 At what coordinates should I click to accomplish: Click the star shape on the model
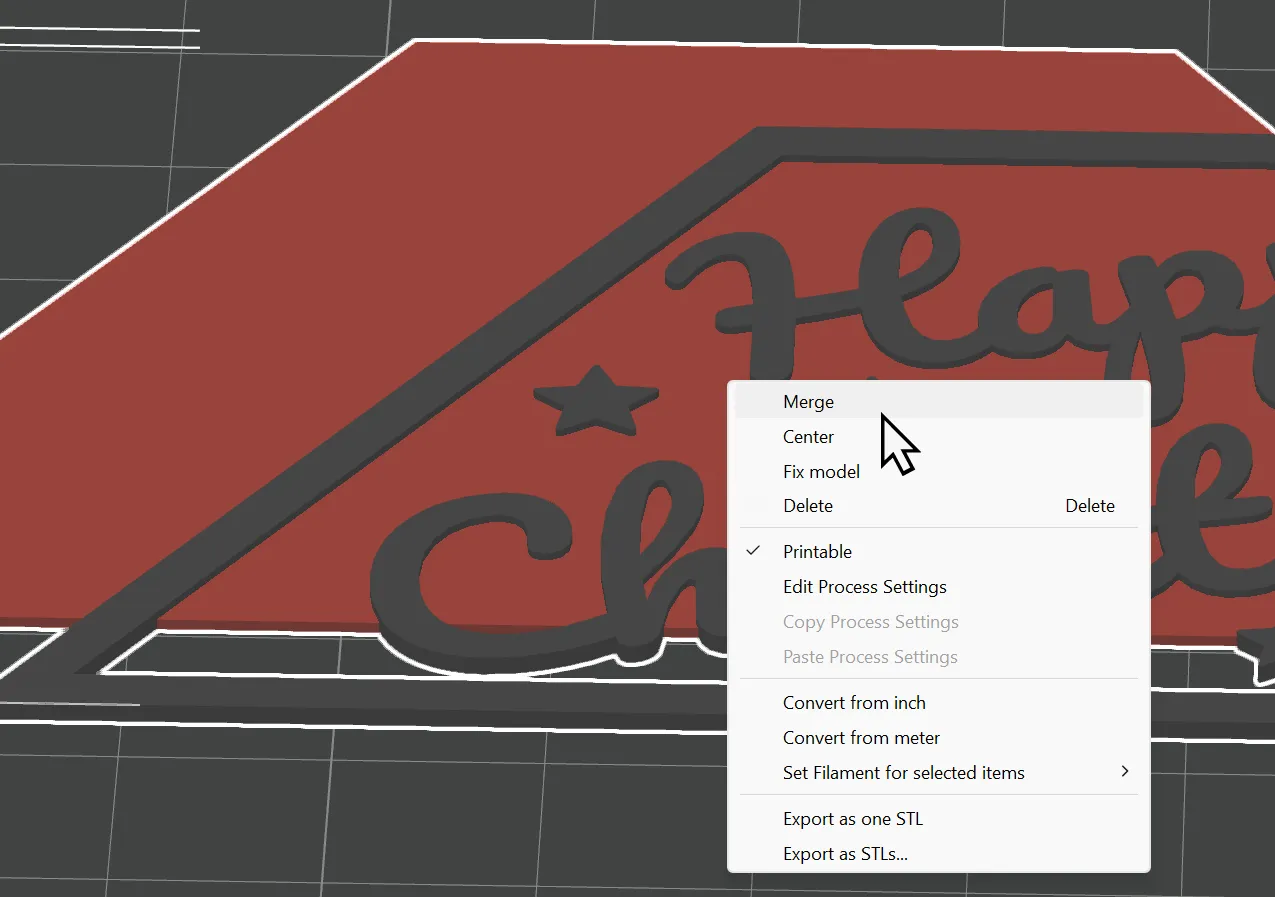click(x=596, y=400)
